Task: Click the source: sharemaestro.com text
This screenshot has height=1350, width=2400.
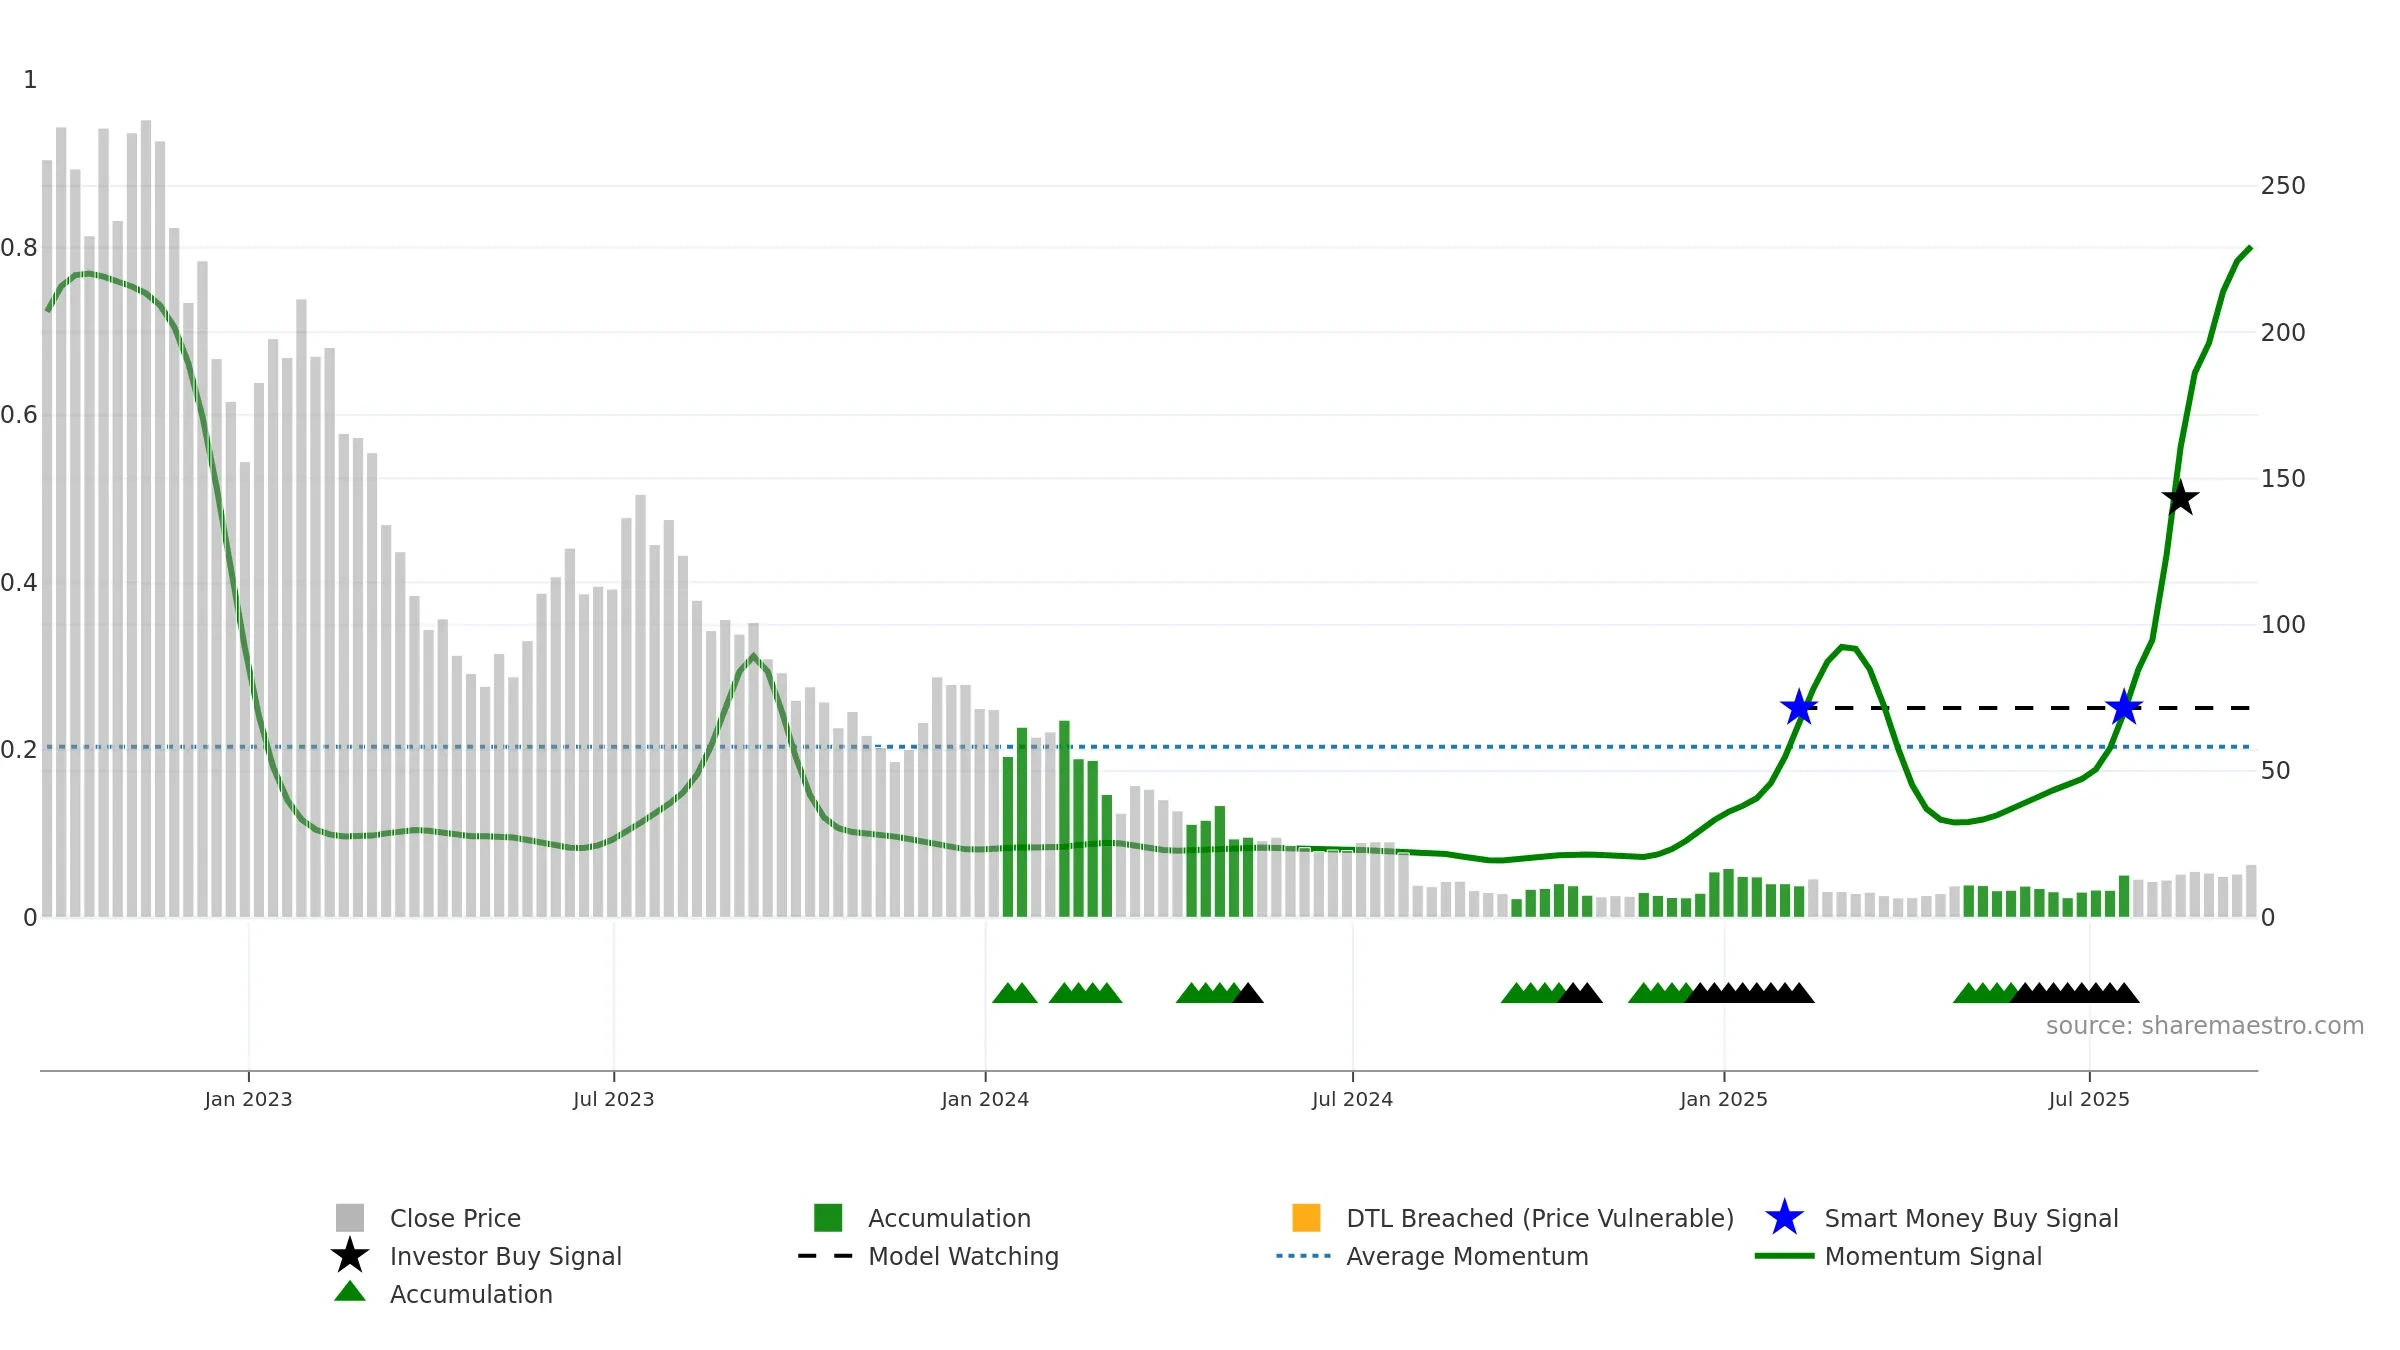Action: click(2205, 1026)
